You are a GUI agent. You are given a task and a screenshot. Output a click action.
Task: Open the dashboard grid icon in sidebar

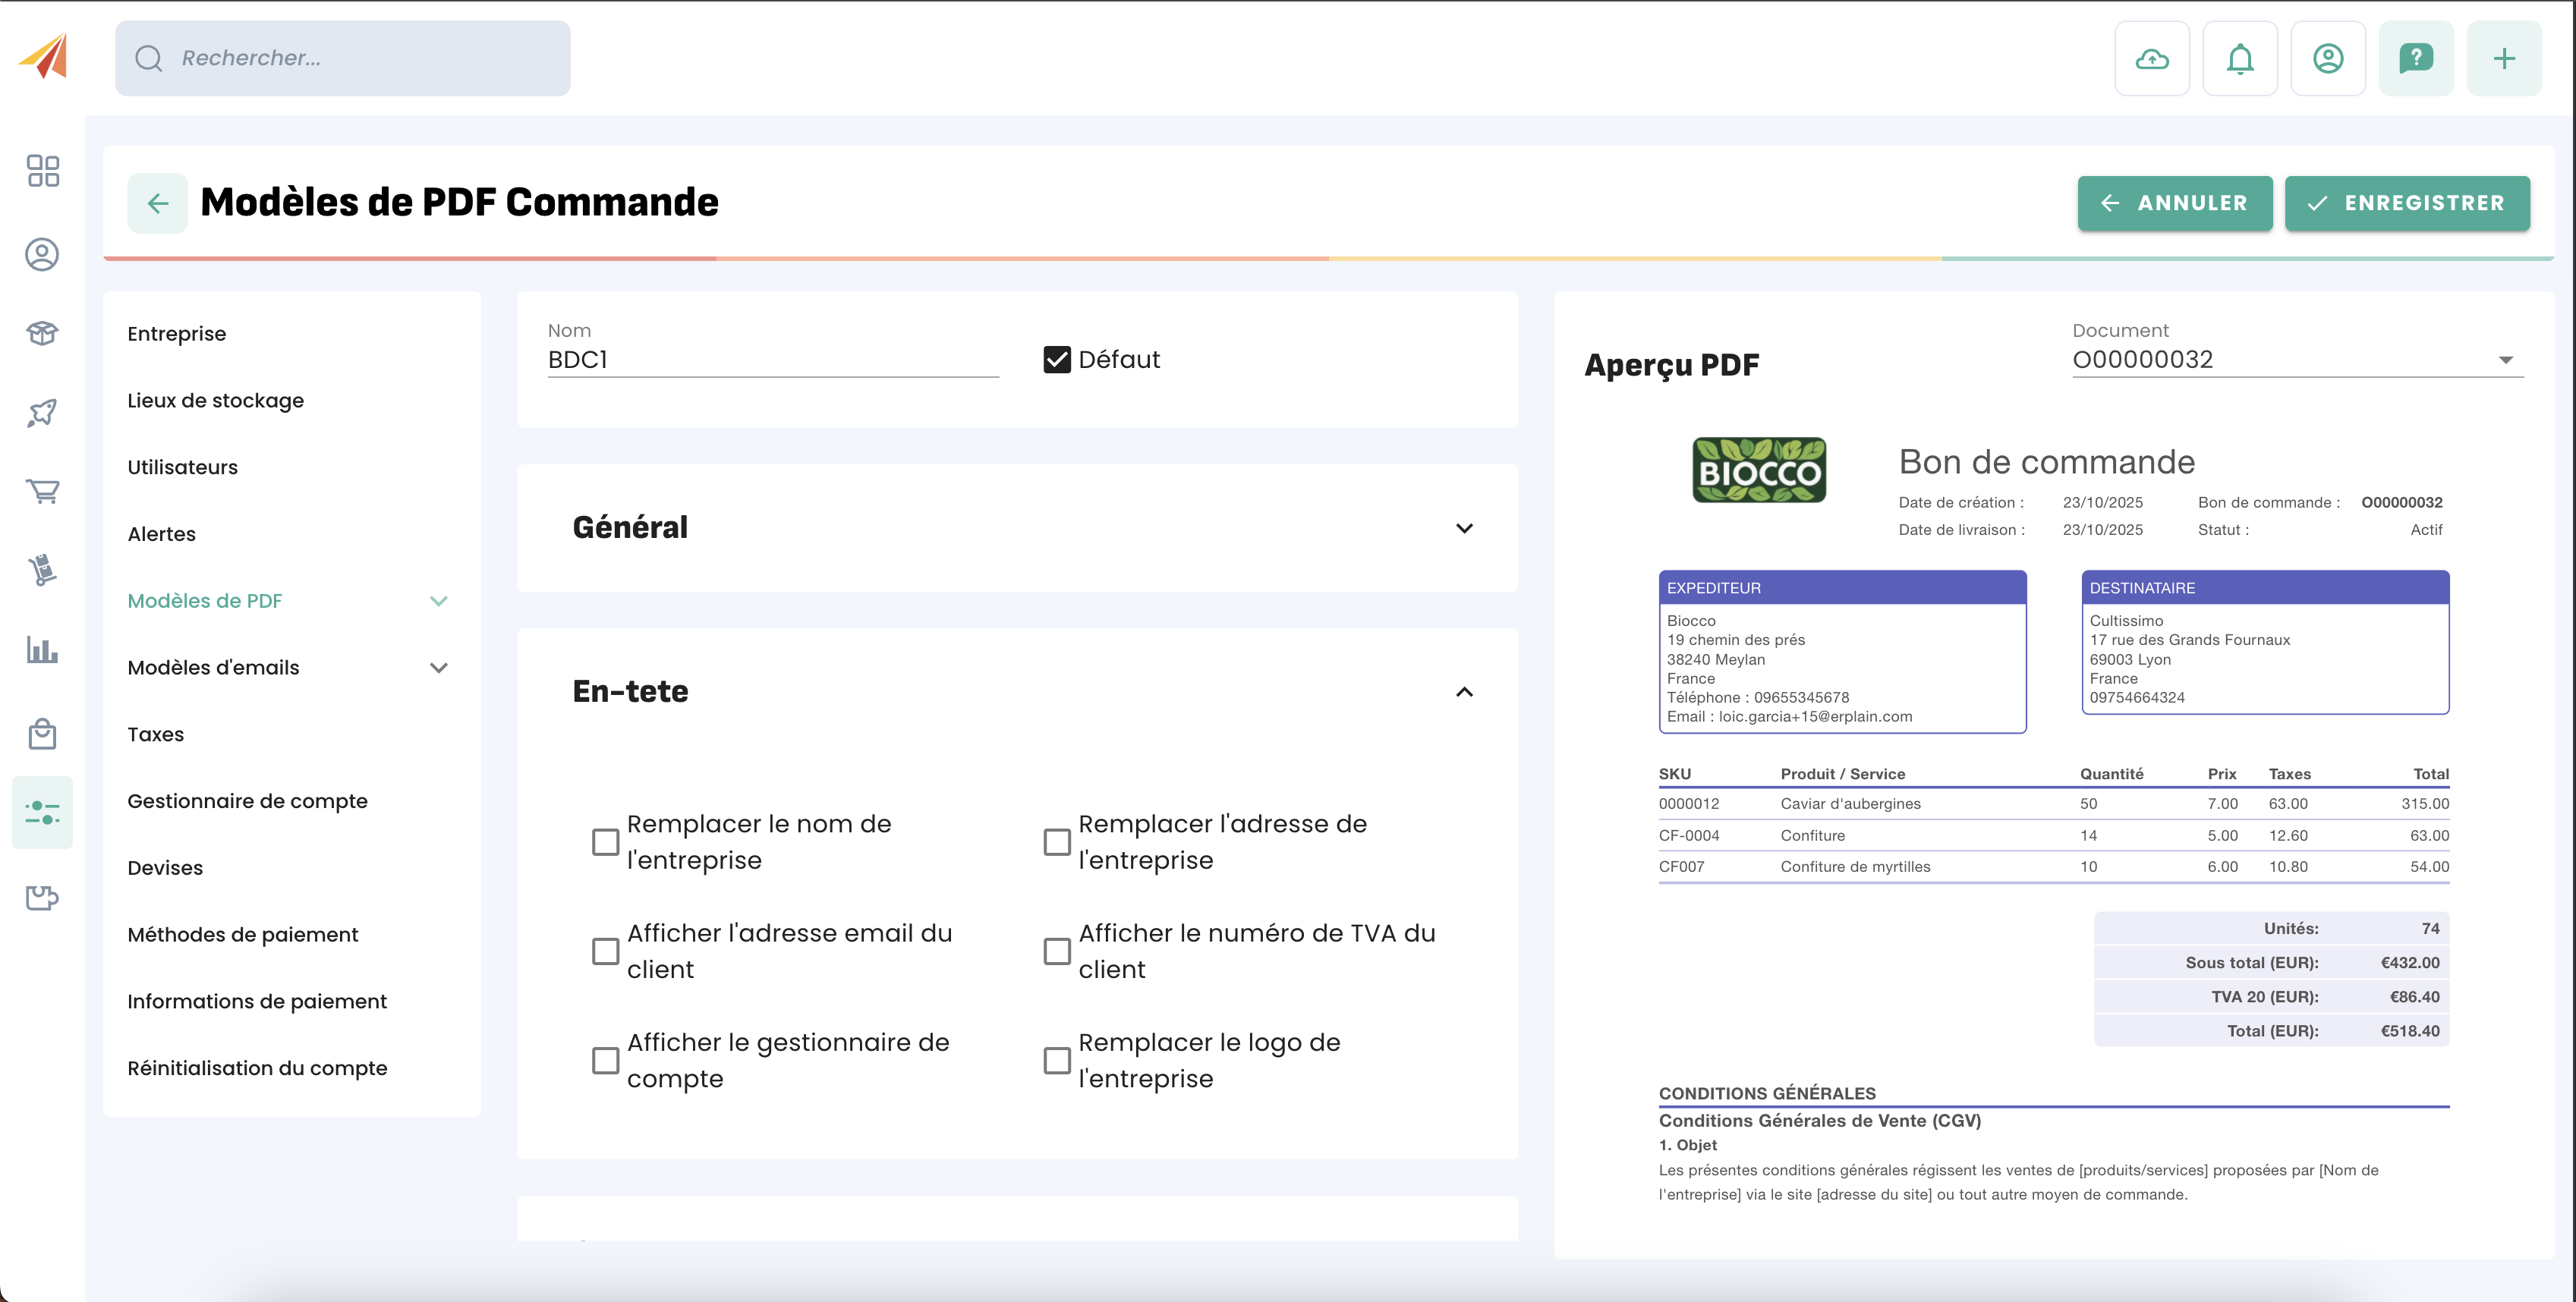coord(43,171)
